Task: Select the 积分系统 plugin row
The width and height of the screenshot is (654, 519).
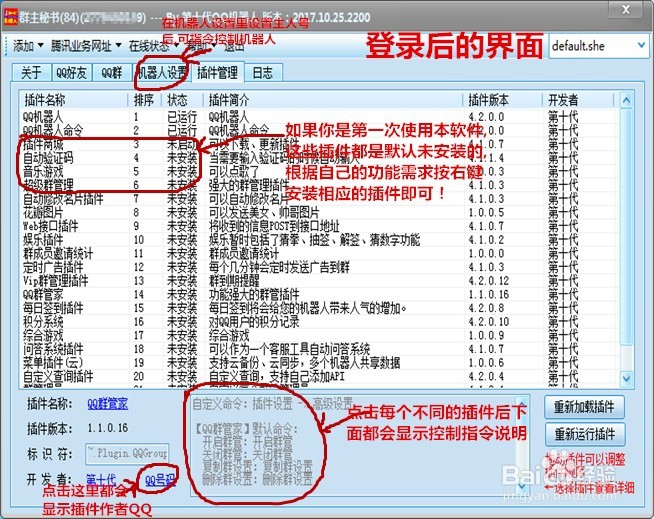Action: [319, 322]
